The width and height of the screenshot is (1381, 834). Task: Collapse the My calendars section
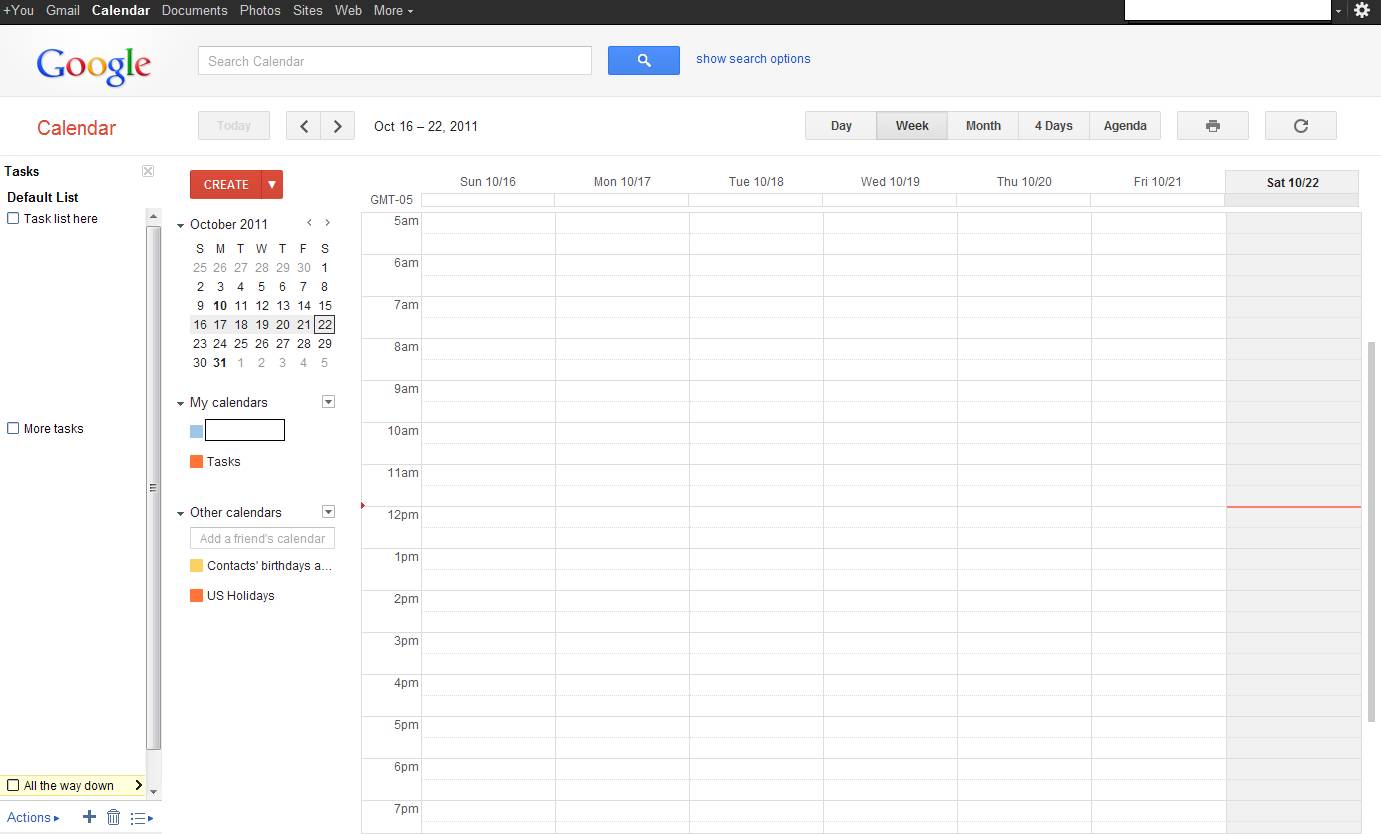pyautogui.click(x=181, y=403)
